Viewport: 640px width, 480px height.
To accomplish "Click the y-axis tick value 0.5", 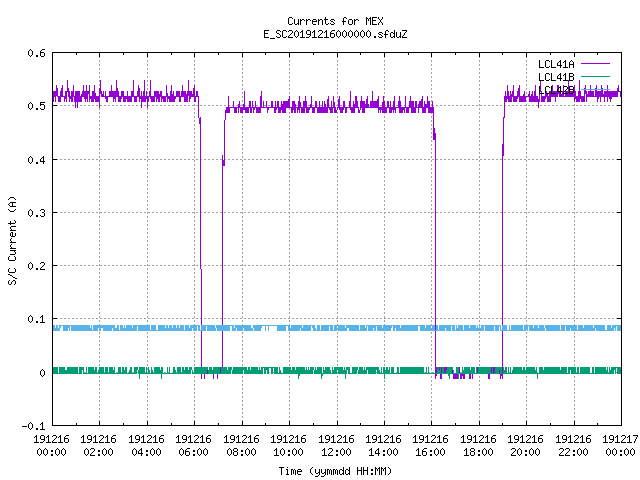I will [36, 106].
